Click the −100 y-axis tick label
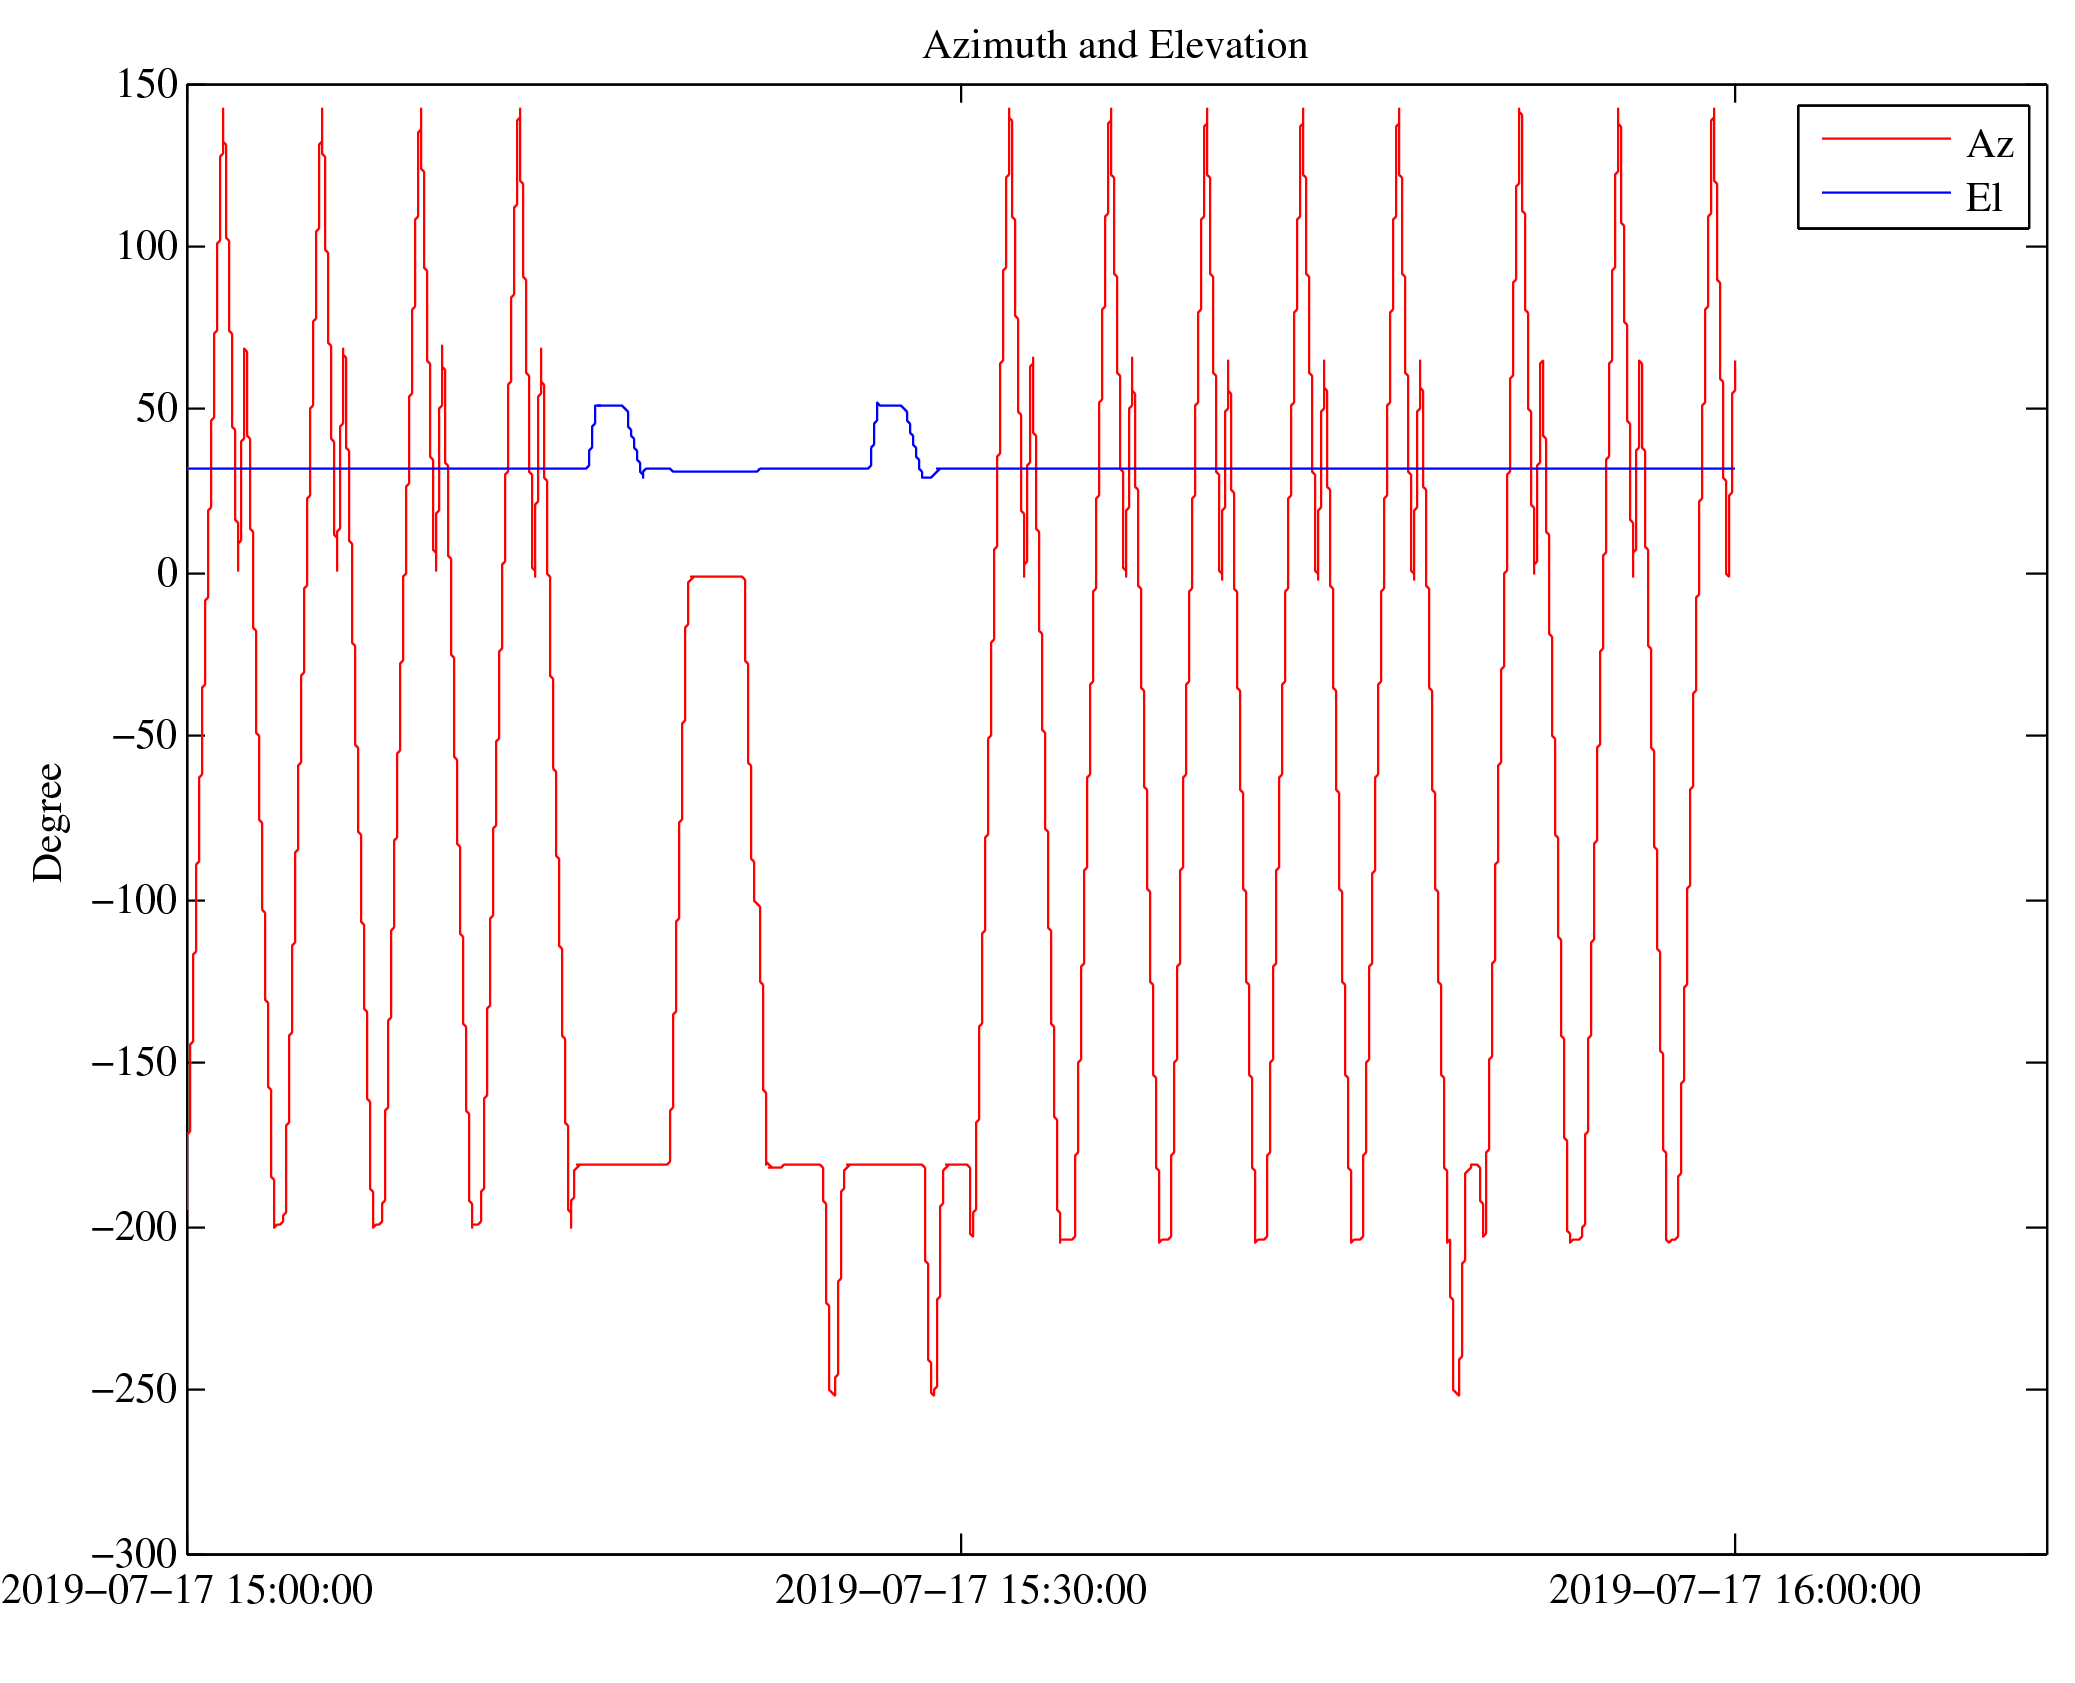Viewport: 2075px width, 1683px height. [134, 900]
